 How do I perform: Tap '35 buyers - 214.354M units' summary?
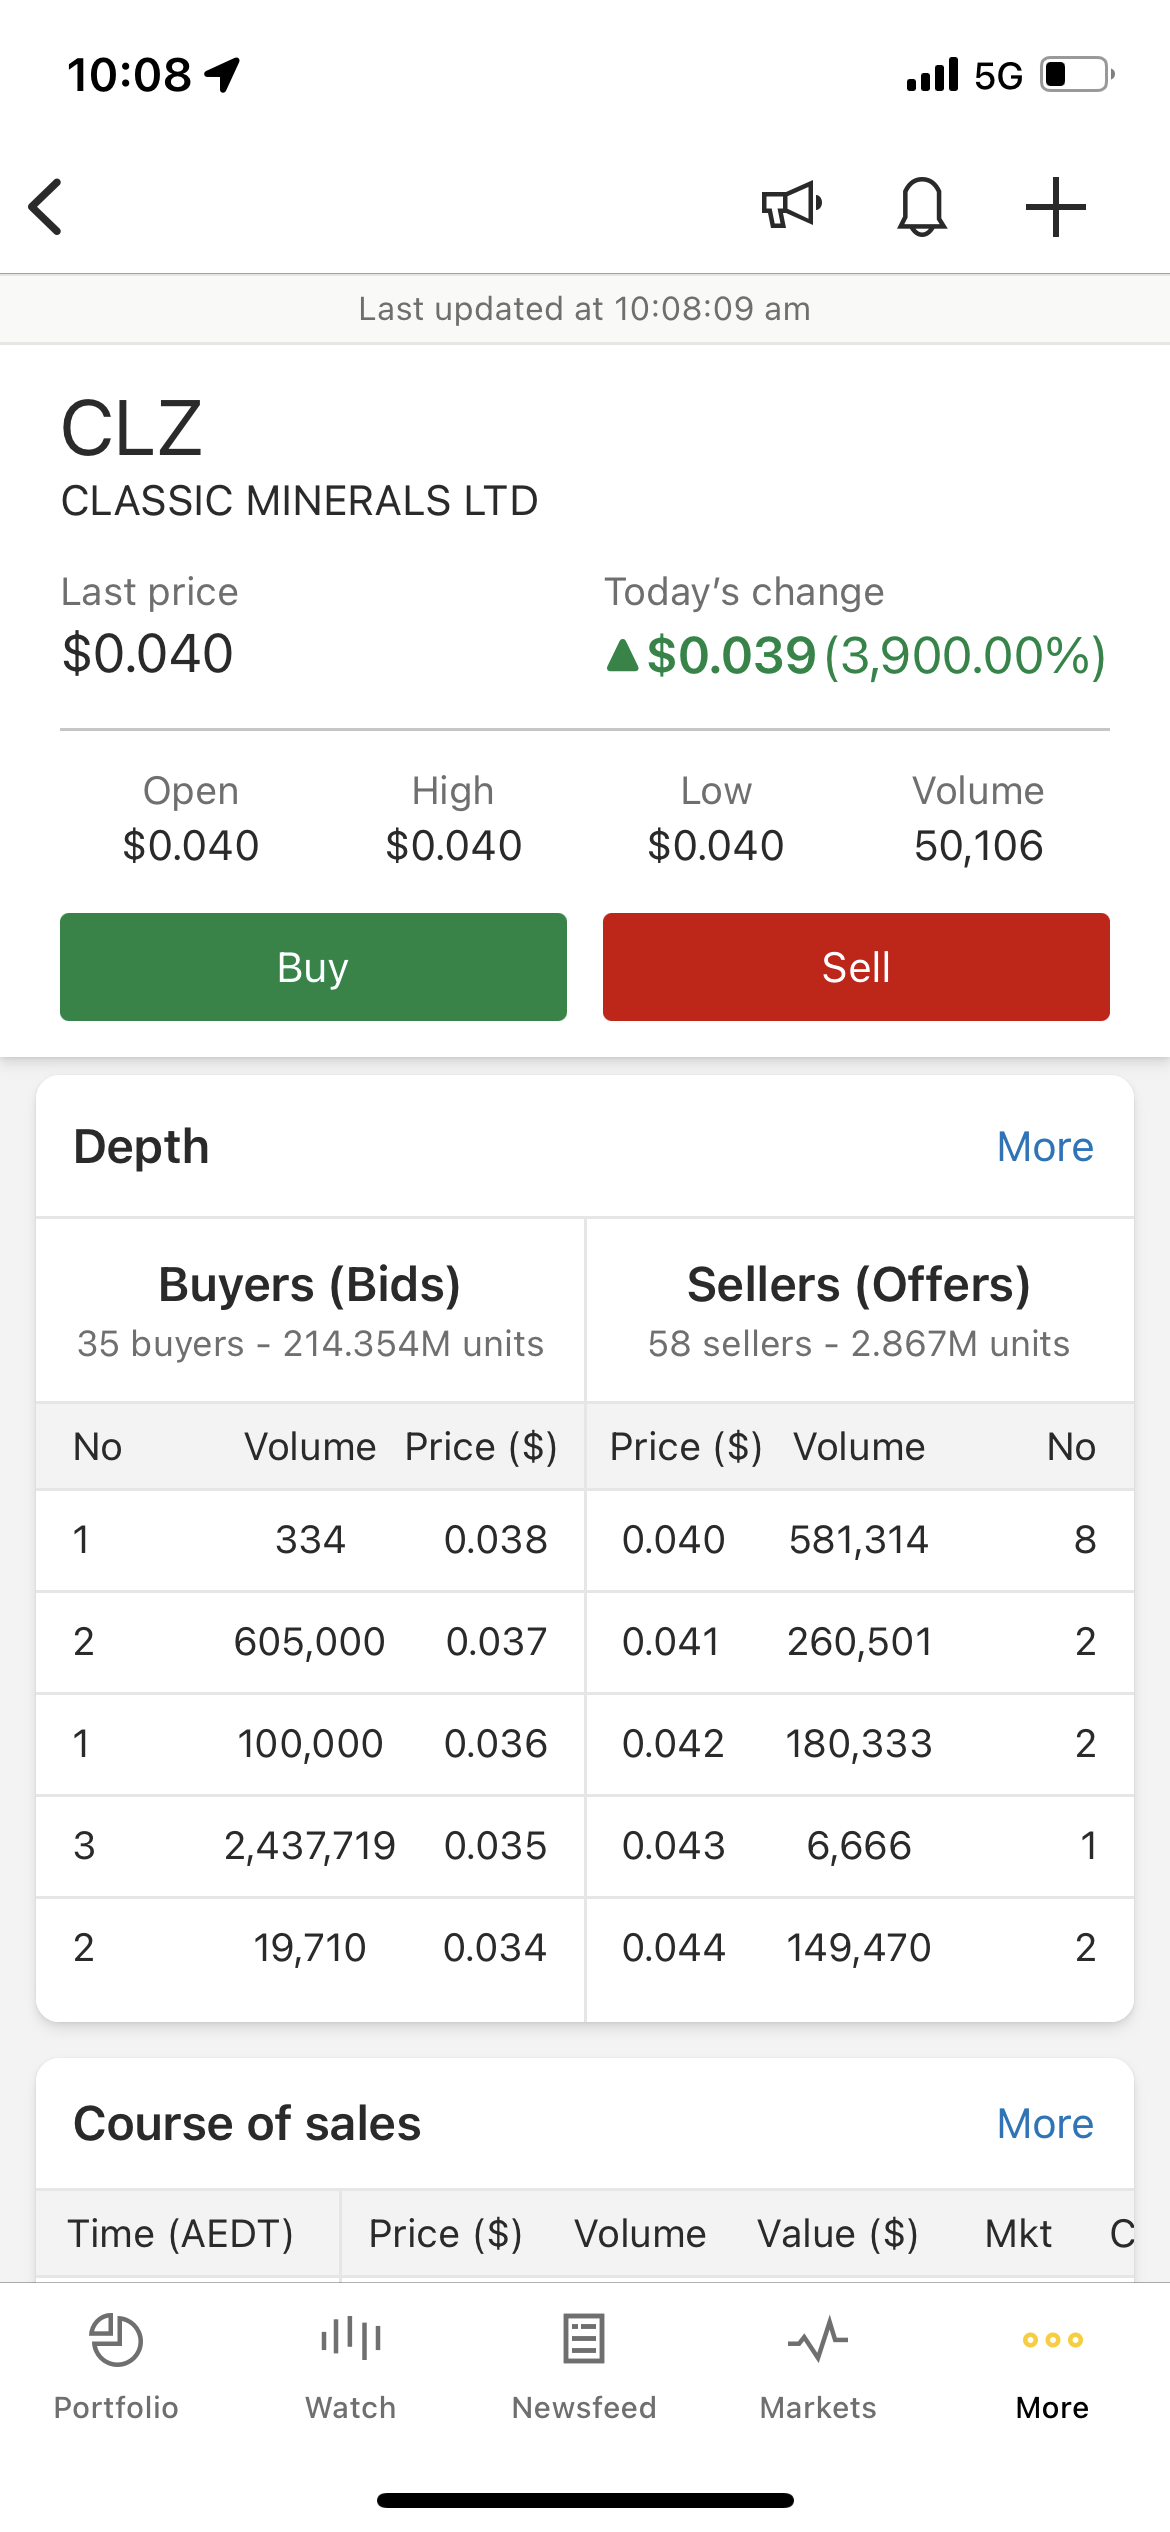[x=310, y=1344]
